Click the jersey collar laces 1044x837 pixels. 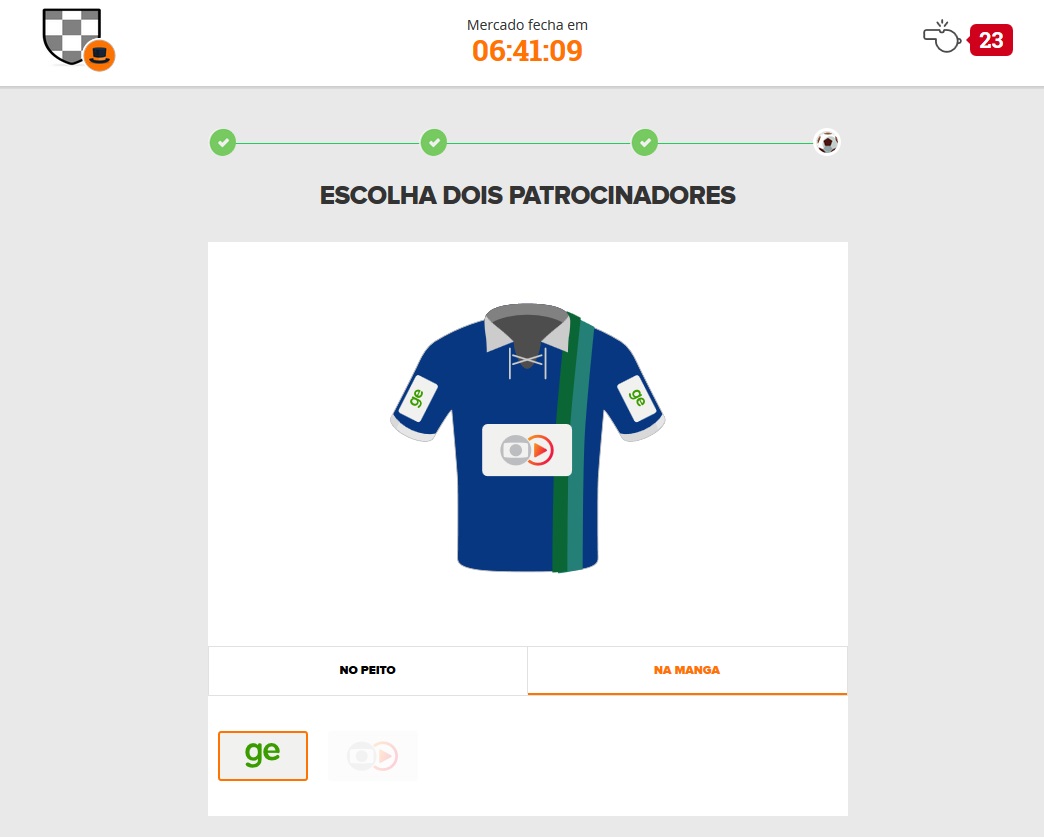(x=527, y=361)
